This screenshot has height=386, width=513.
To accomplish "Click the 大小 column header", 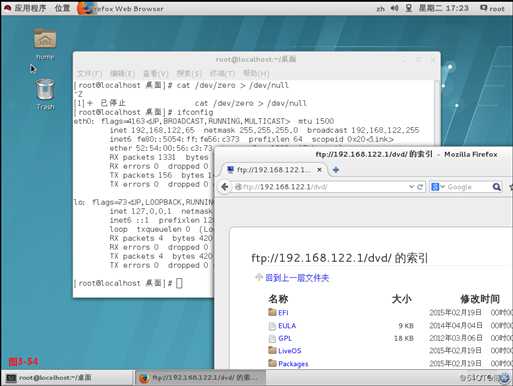I will pos(402,299).
